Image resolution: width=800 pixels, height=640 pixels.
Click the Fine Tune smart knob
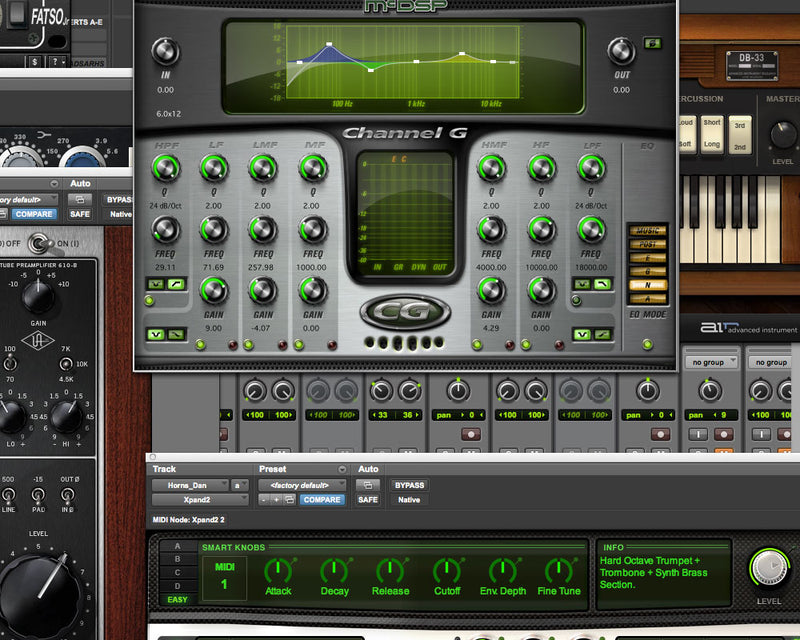[x=558, y=570]
